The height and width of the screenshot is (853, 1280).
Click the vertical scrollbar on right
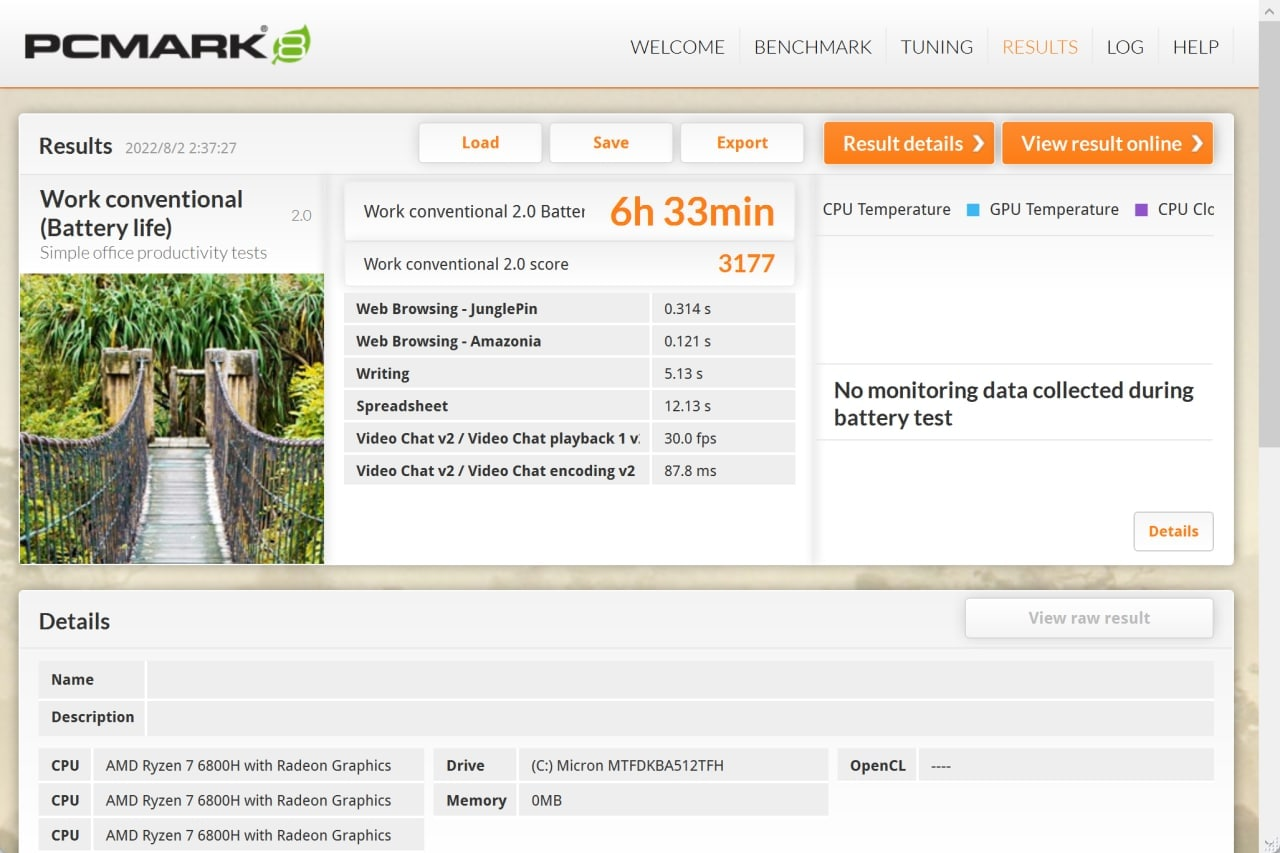click(x=1268, y=300)
